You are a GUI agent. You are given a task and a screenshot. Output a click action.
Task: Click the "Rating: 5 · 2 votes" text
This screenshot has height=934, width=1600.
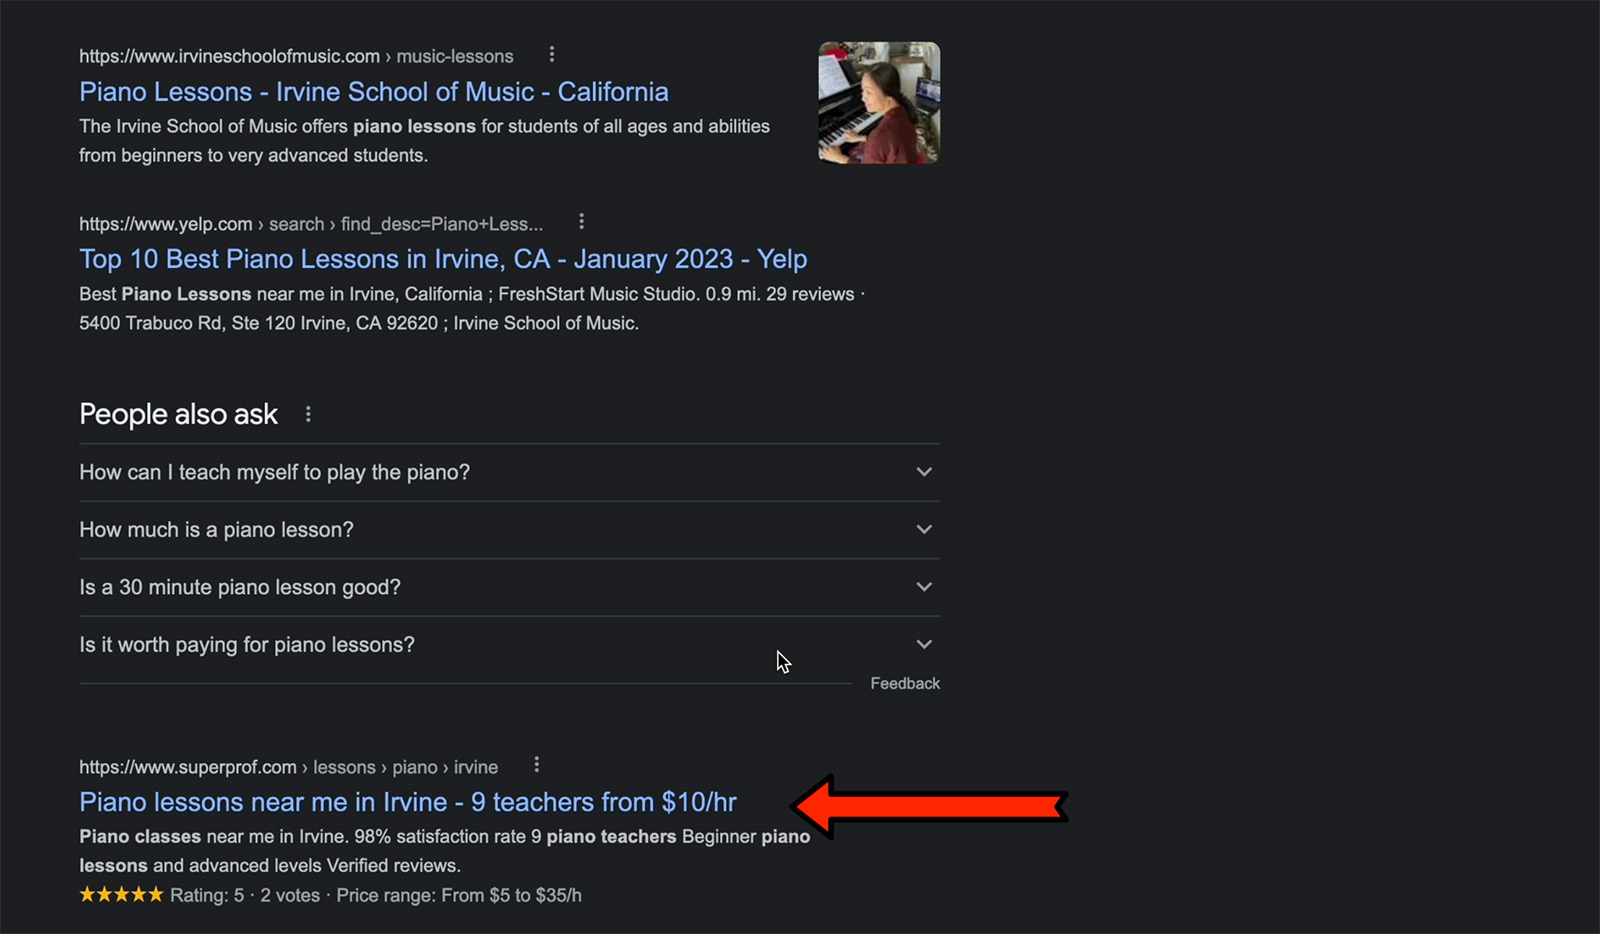[x=245, y=896]
